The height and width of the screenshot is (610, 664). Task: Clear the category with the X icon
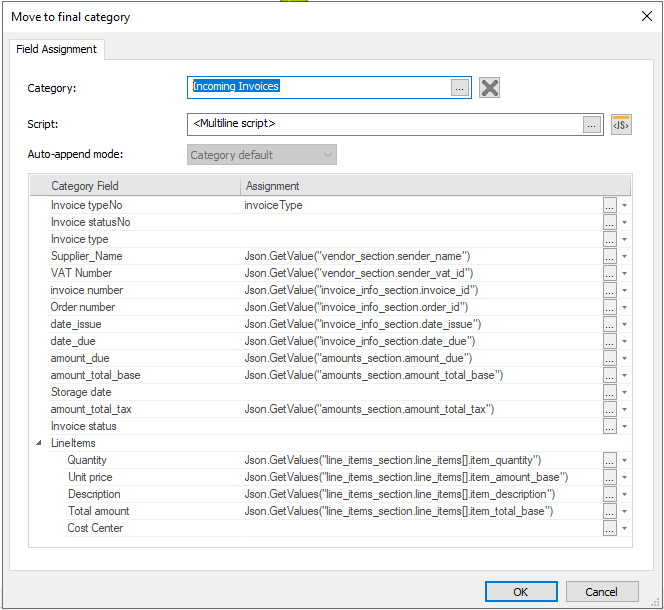tap(489, 88)
